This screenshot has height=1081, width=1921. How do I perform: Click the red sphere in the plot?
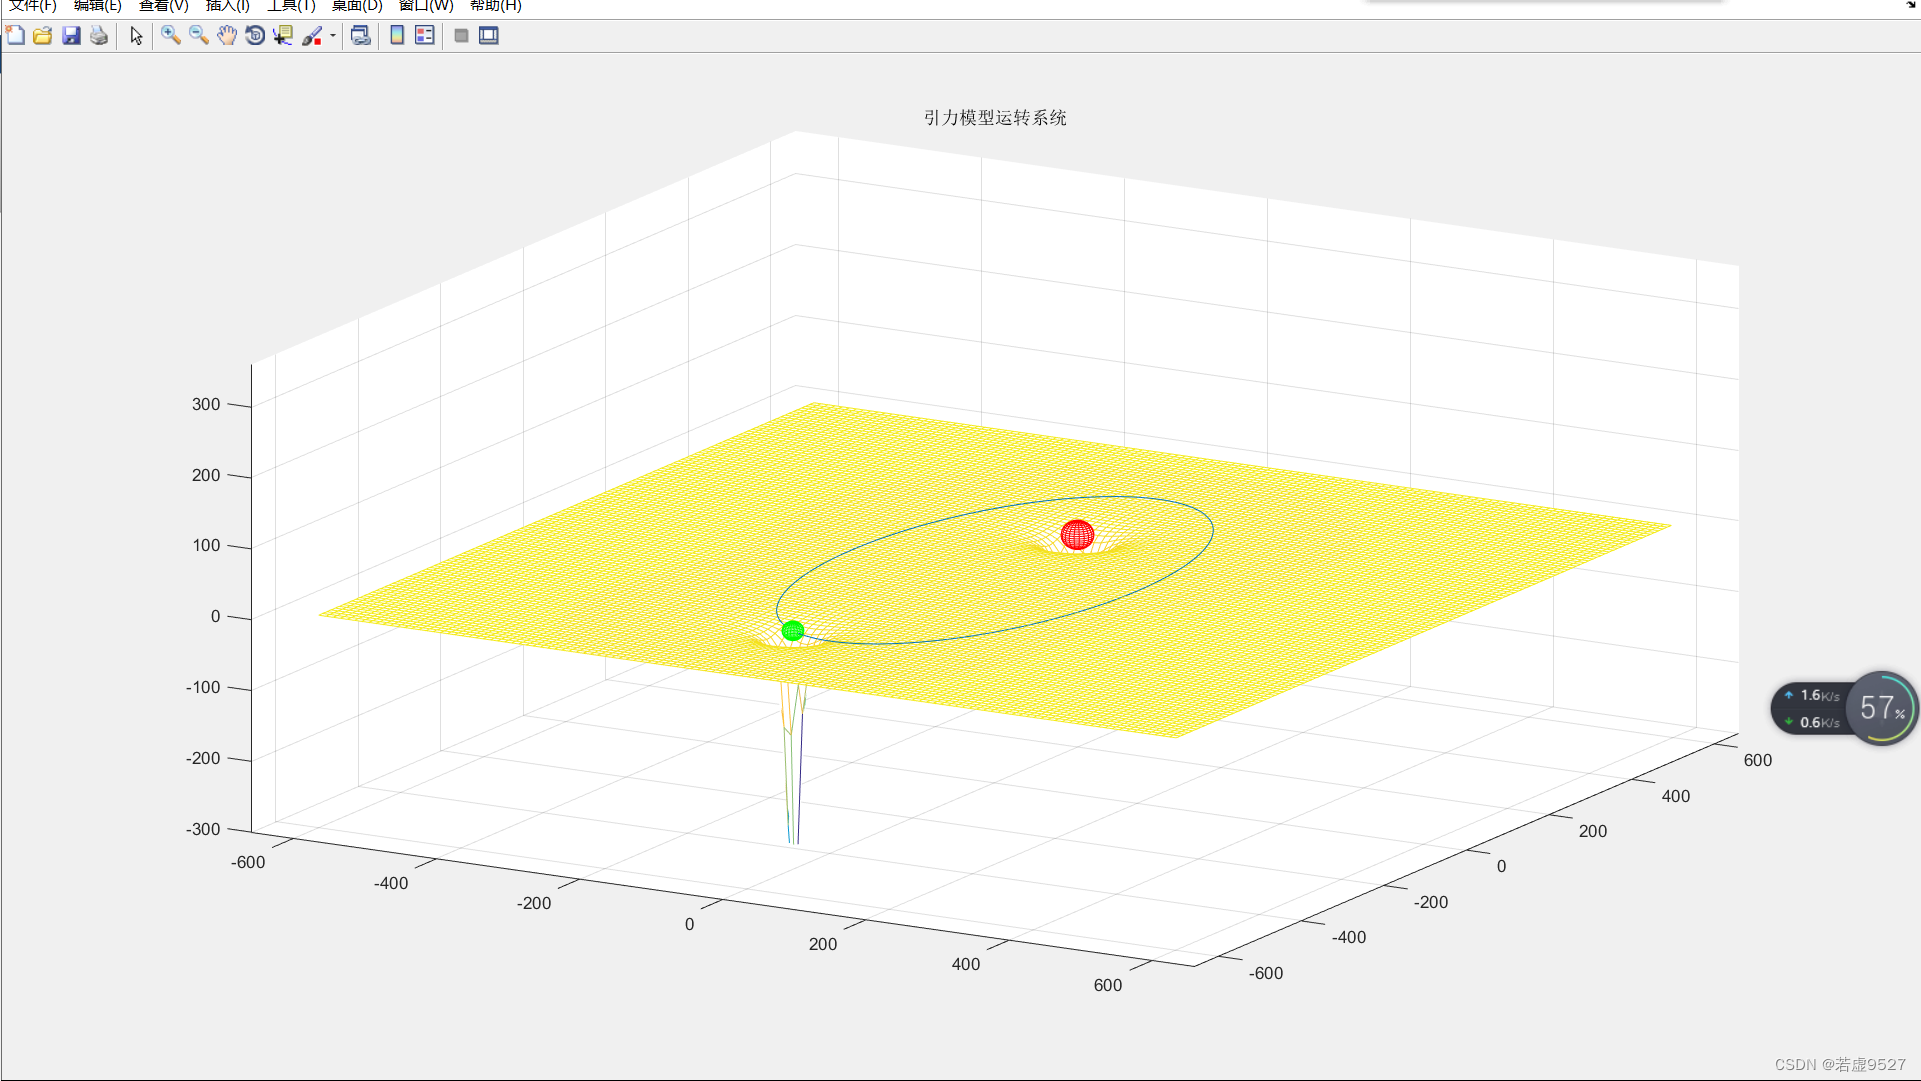tap(1077, 535)
